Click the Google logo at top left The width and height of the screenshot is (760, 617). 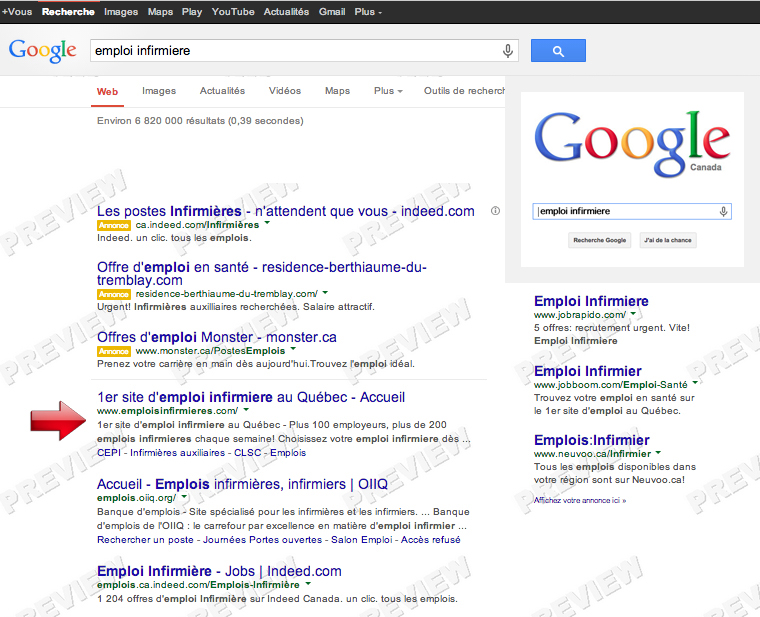43,50
